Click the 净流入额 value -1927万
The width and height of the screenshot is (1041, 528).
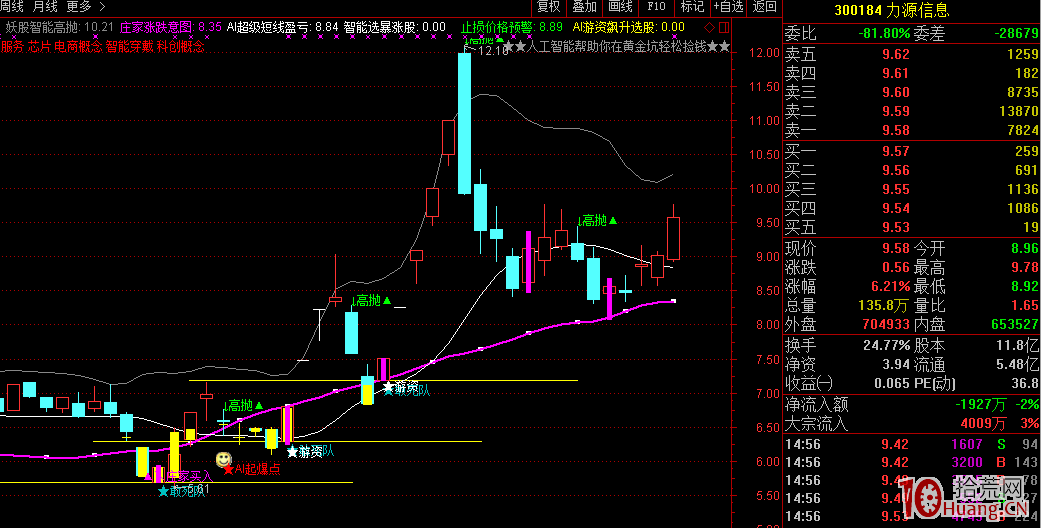[979, 404]
